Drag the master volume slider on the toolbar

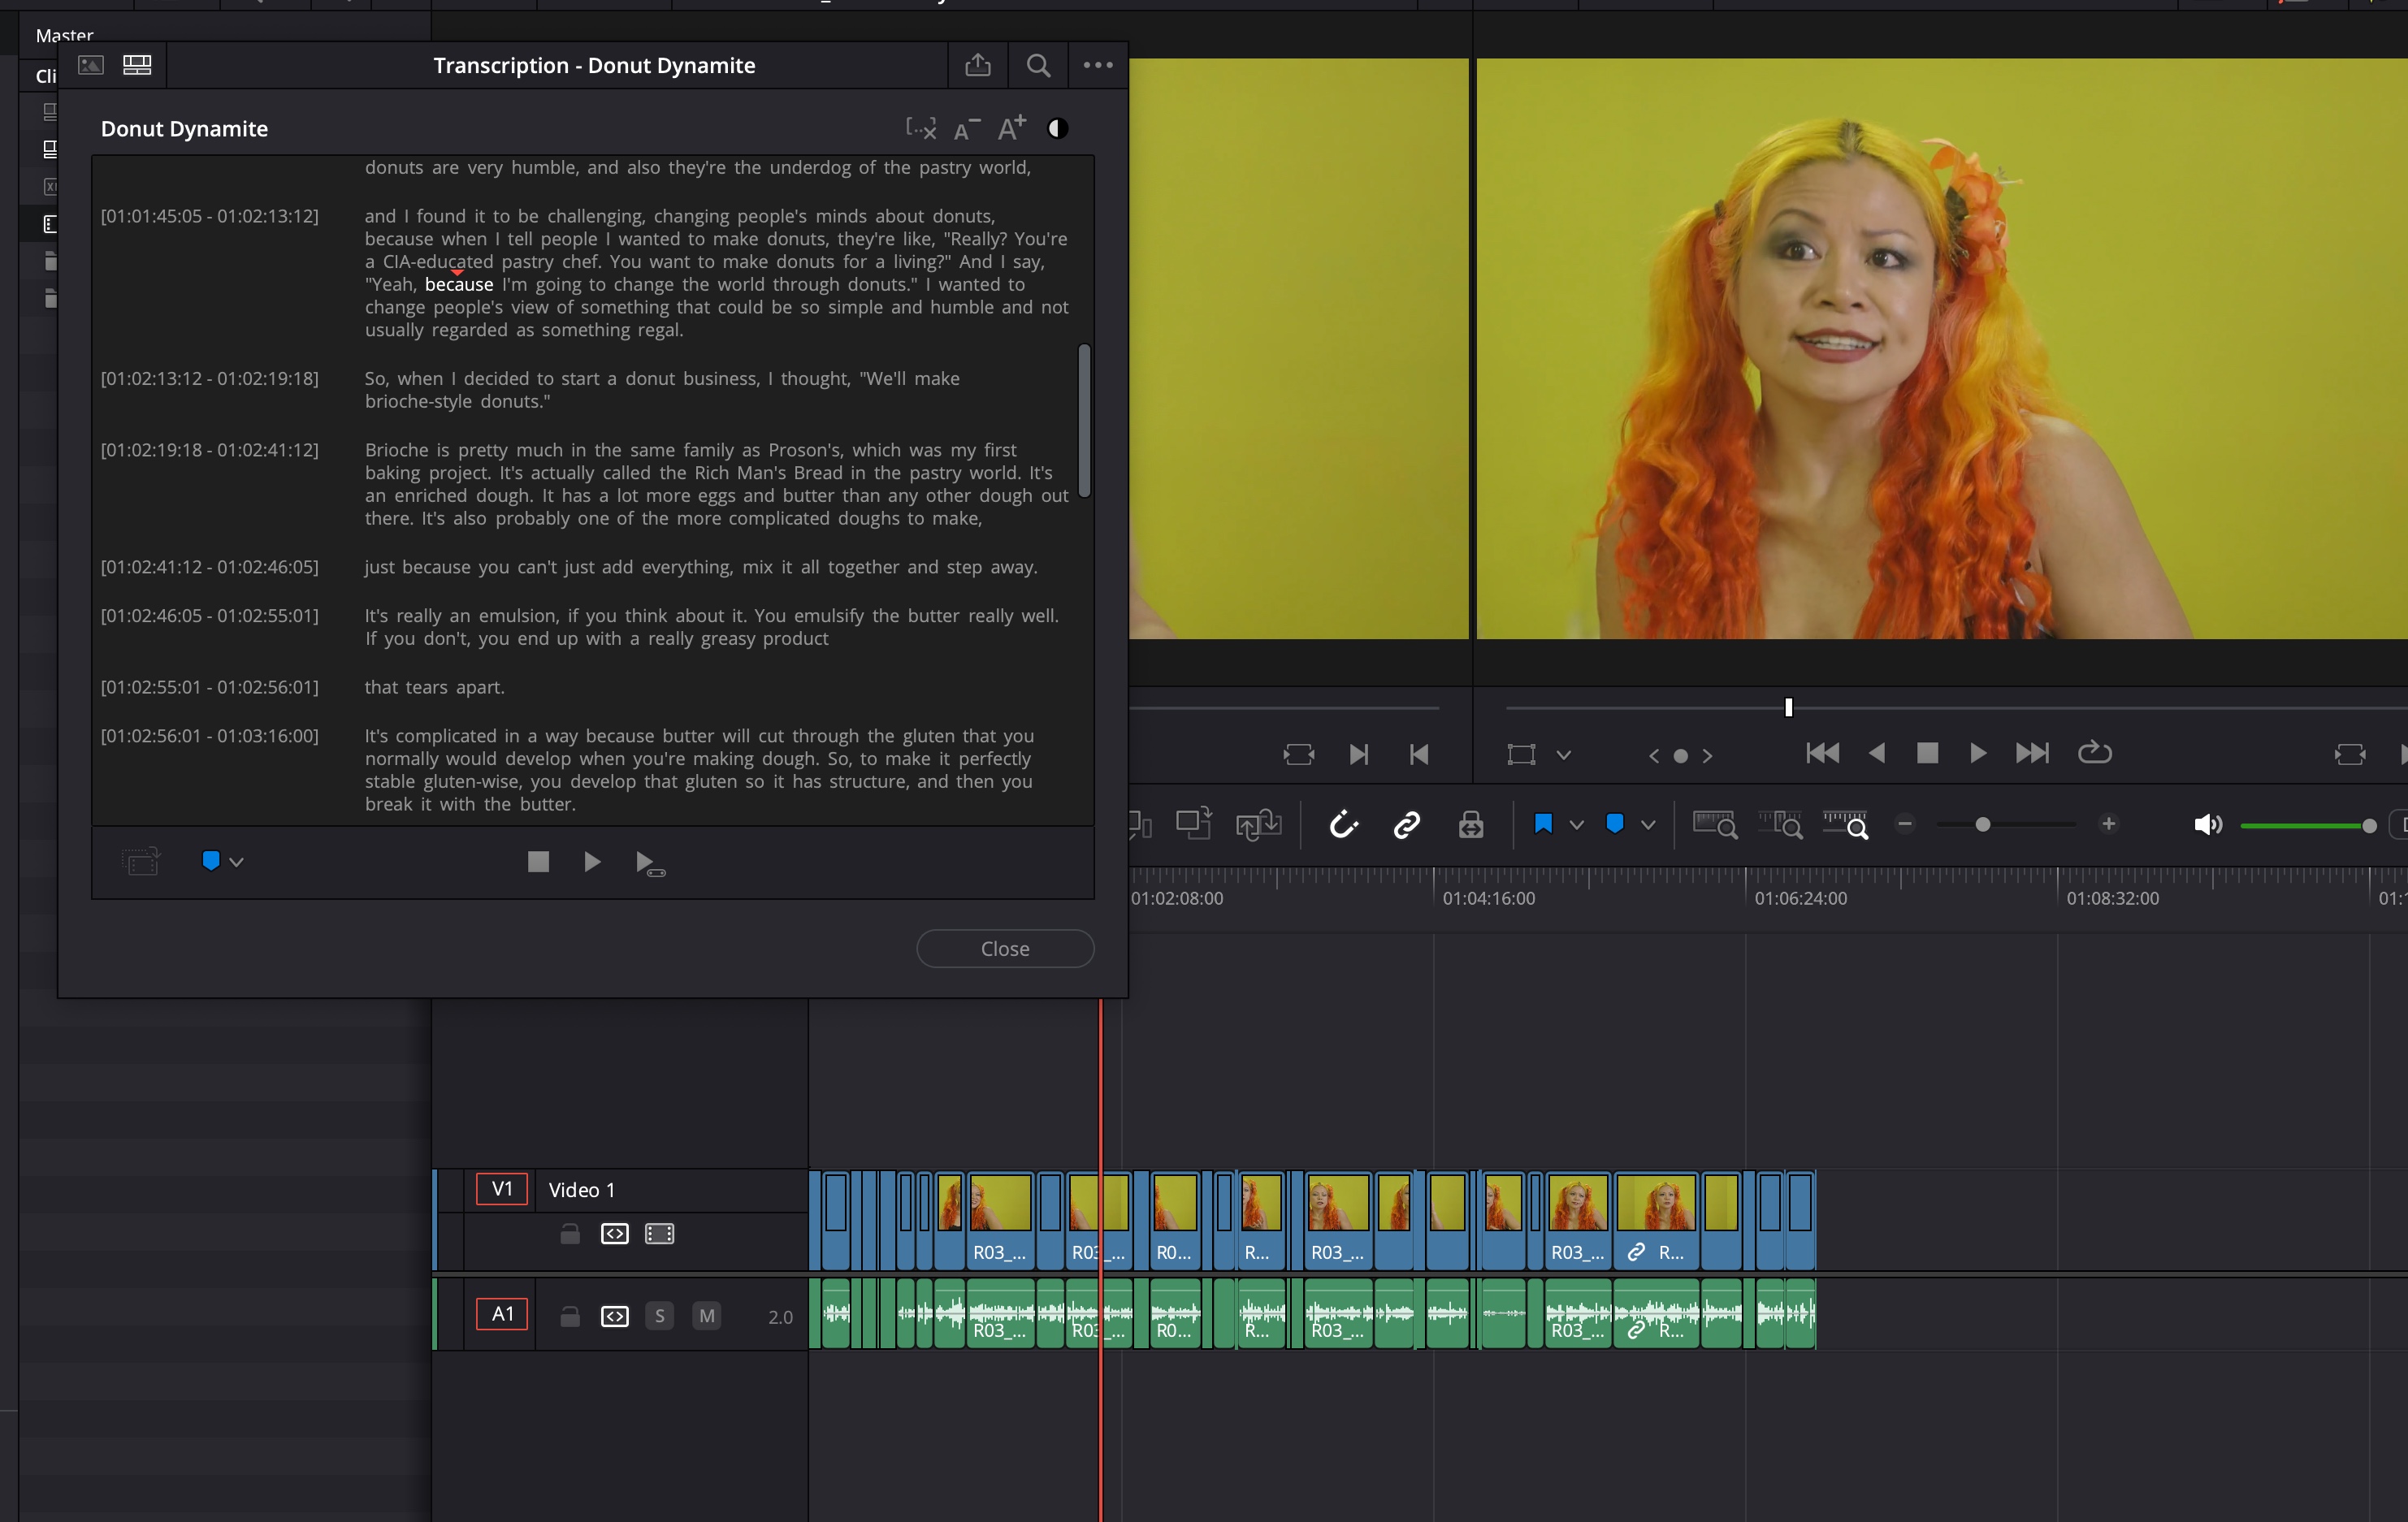pos(2367,824)
